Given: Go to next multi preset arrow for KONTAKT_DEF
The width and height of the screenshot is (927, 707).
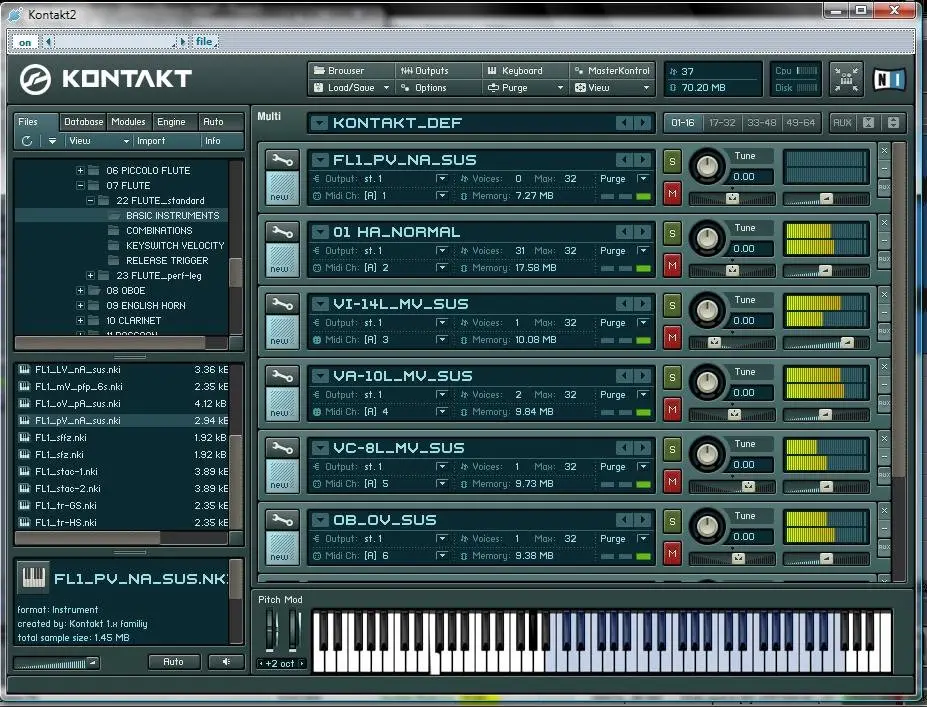Looking at the screenshot, I should click(643, 123).
